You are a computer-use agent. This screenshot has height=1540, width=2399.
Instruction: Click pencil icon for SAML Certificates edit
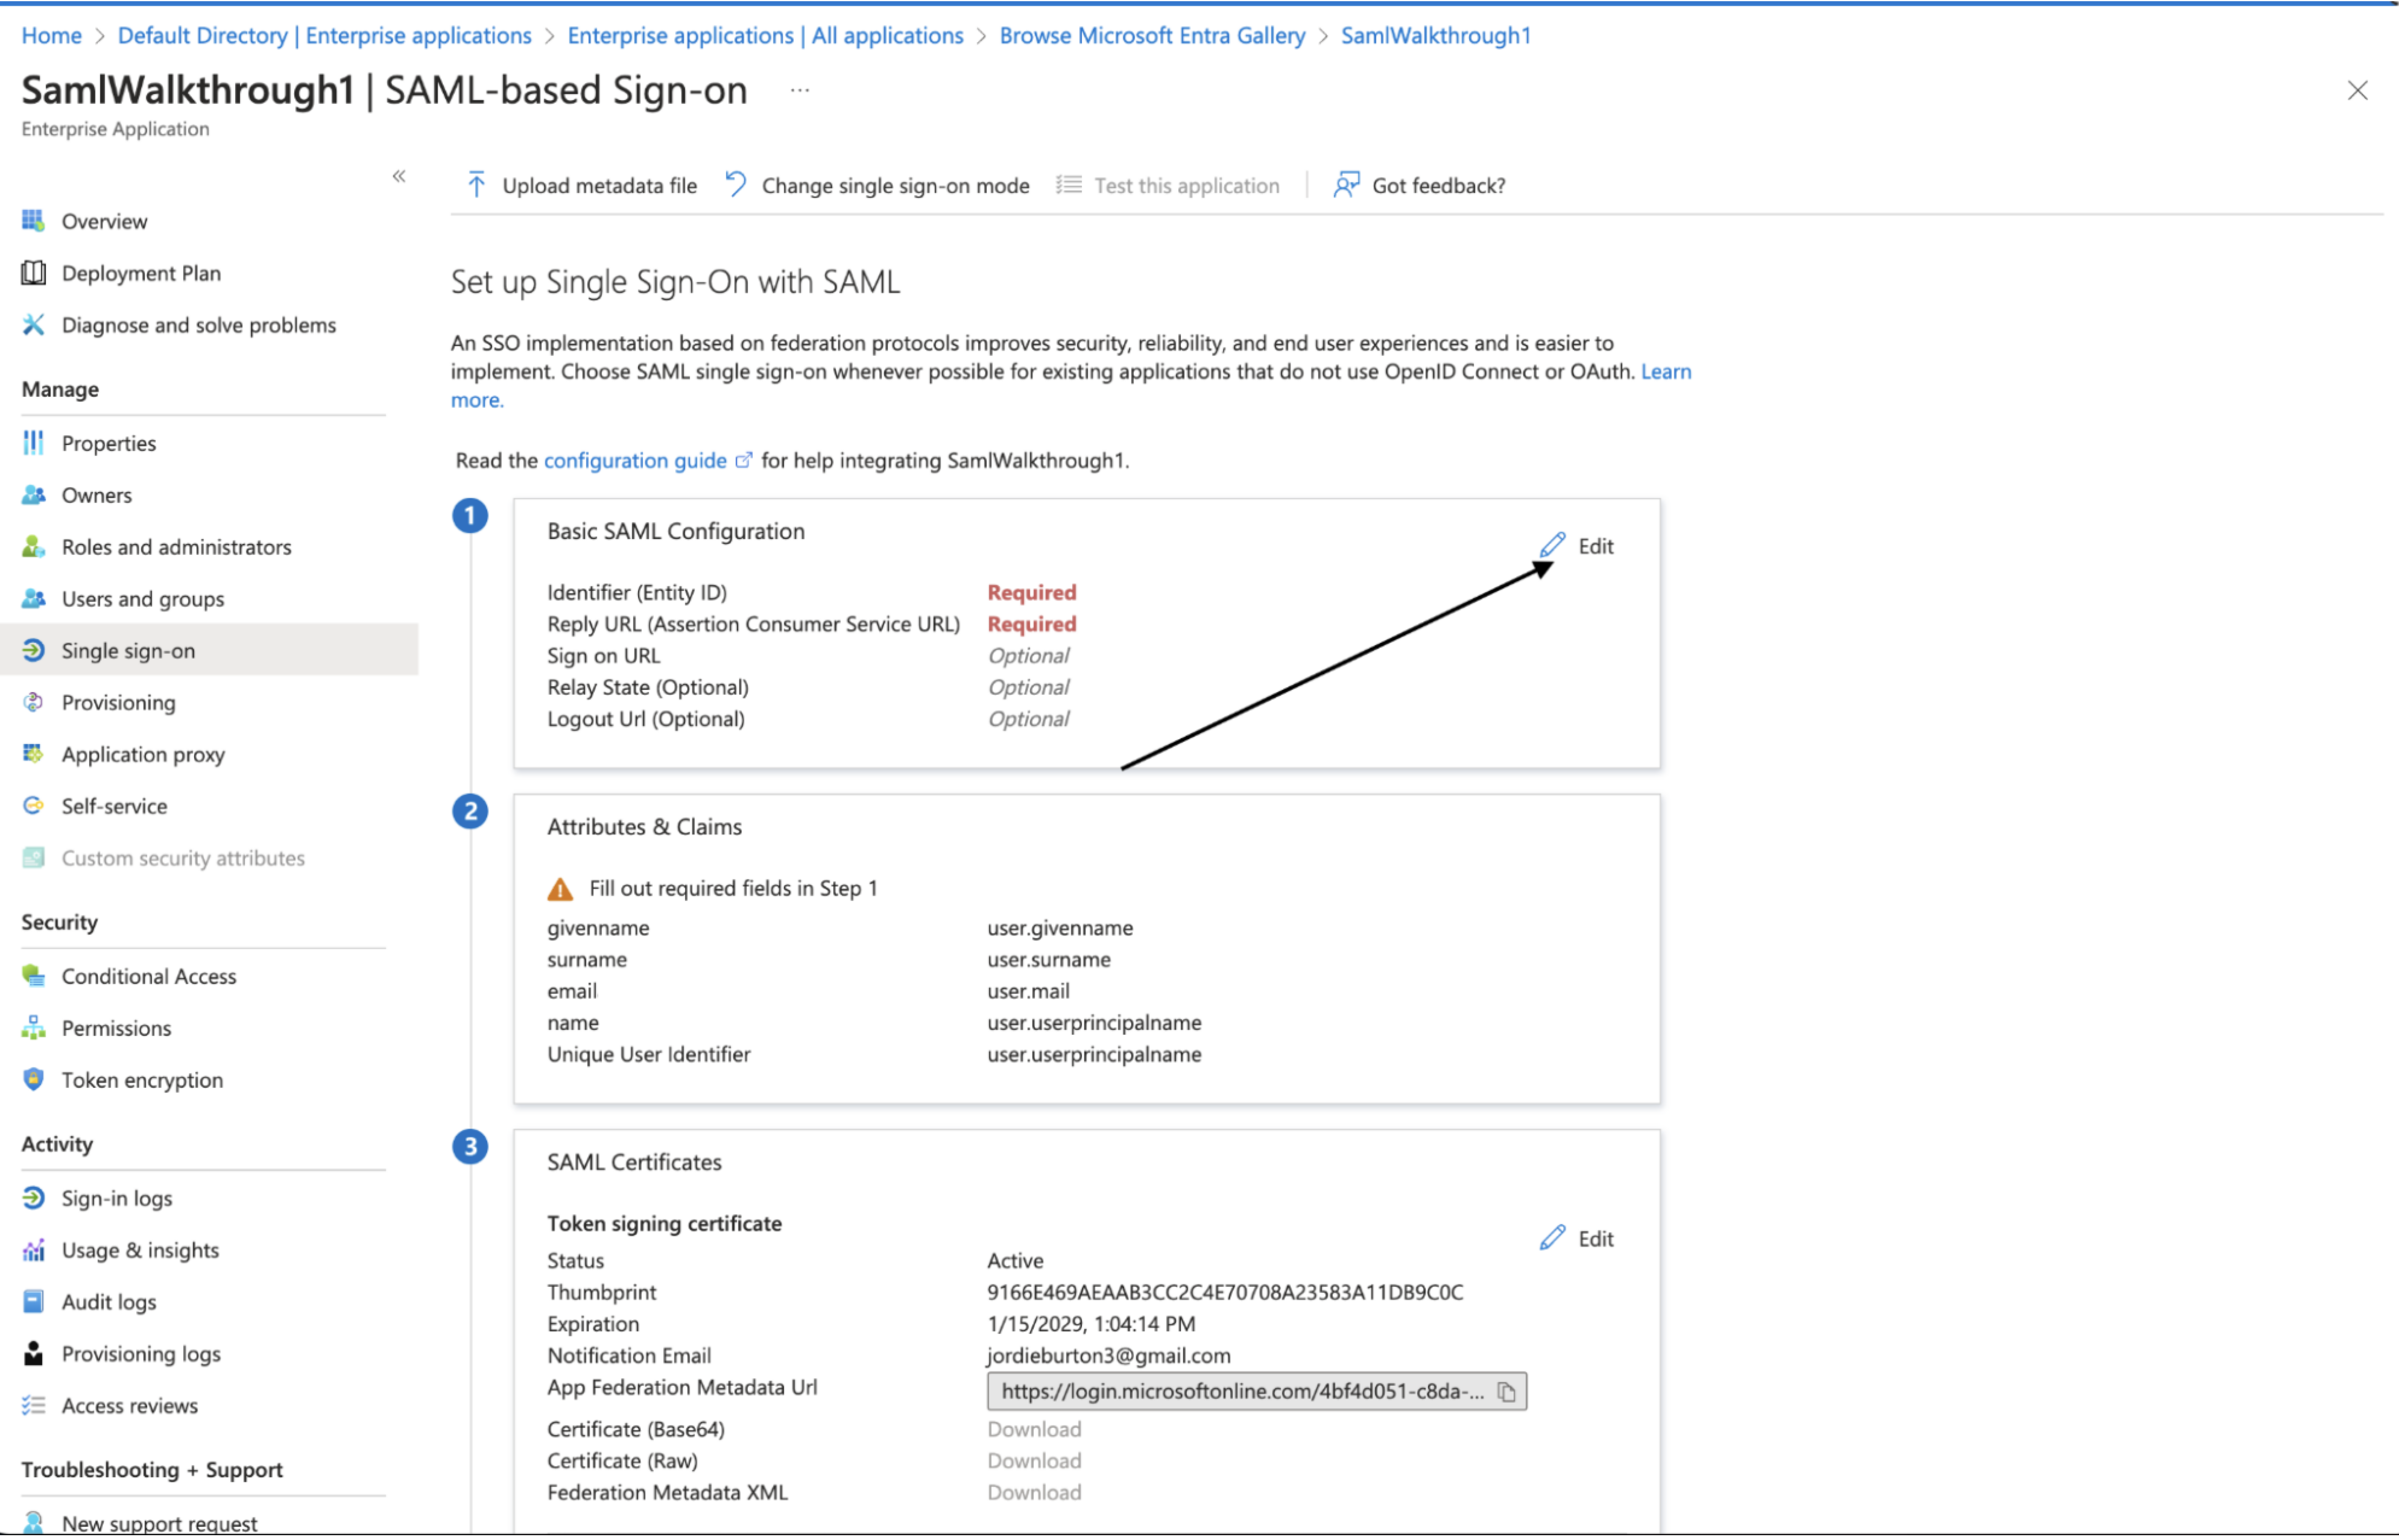click(x=1552, y=1238)
